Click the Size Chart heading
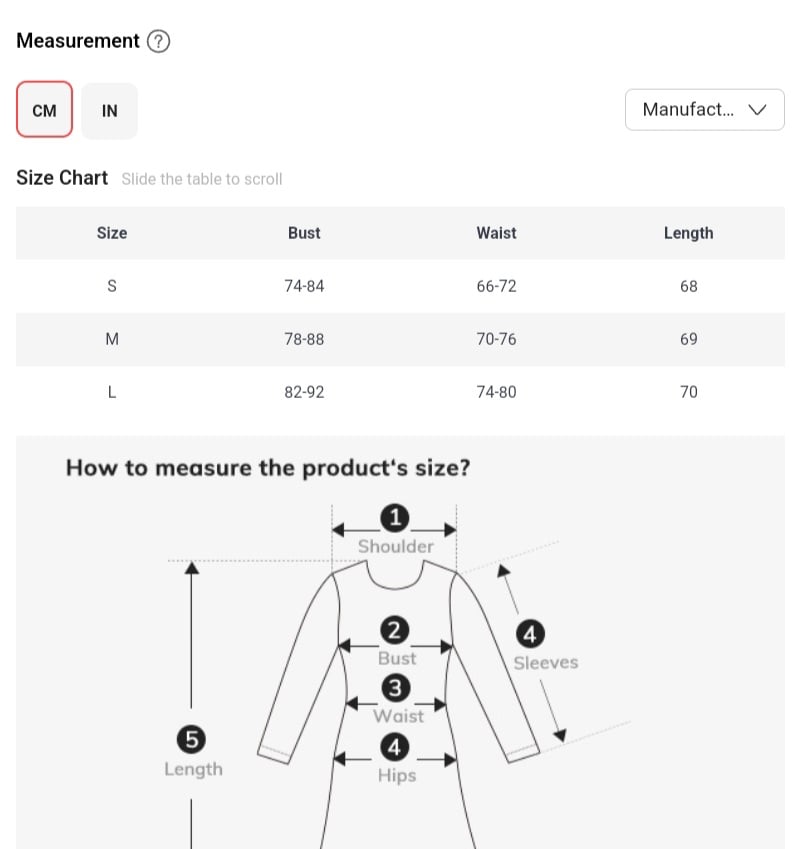The height and width of the screenshot is (849, 800). point(62,178)
